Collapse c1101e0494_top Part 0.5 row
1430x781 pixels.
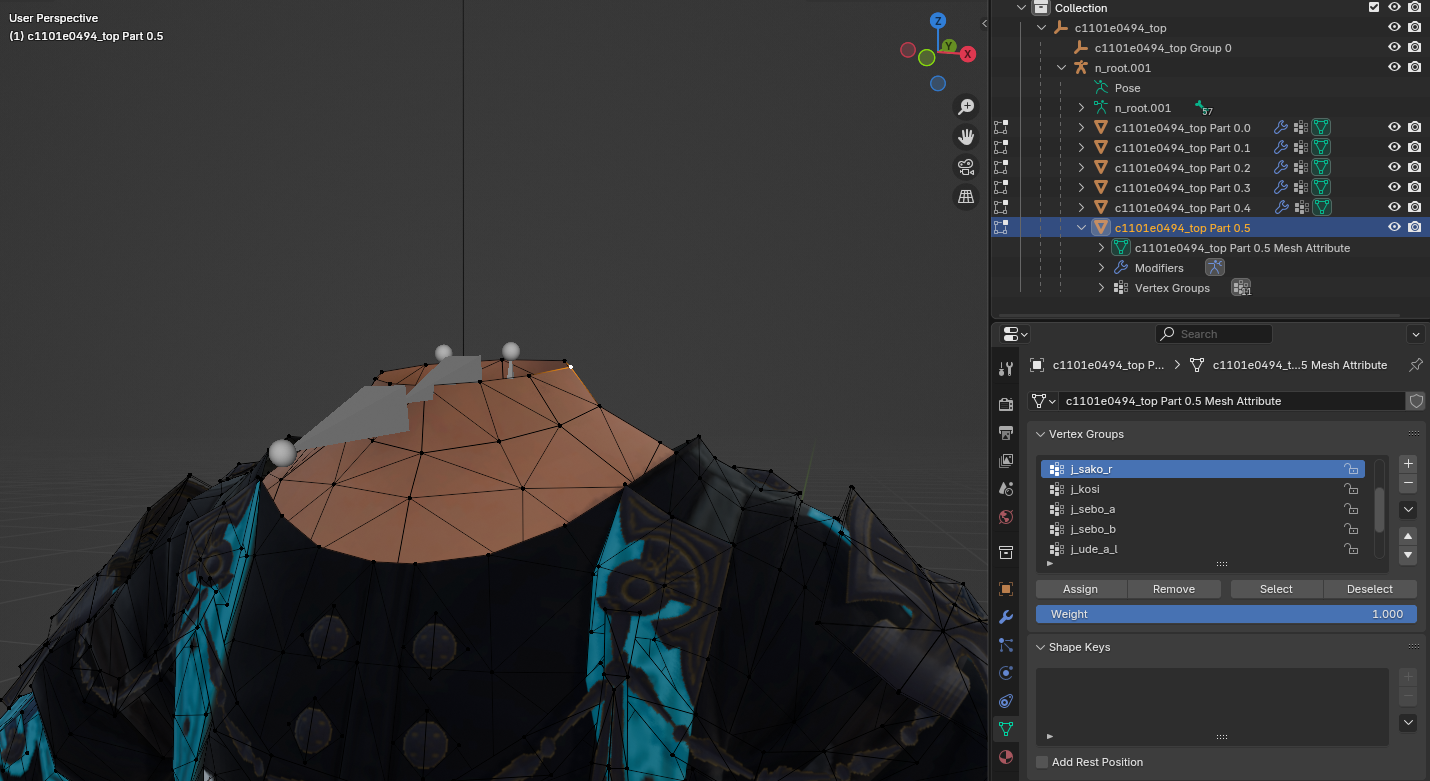[x=1081, y=228]
